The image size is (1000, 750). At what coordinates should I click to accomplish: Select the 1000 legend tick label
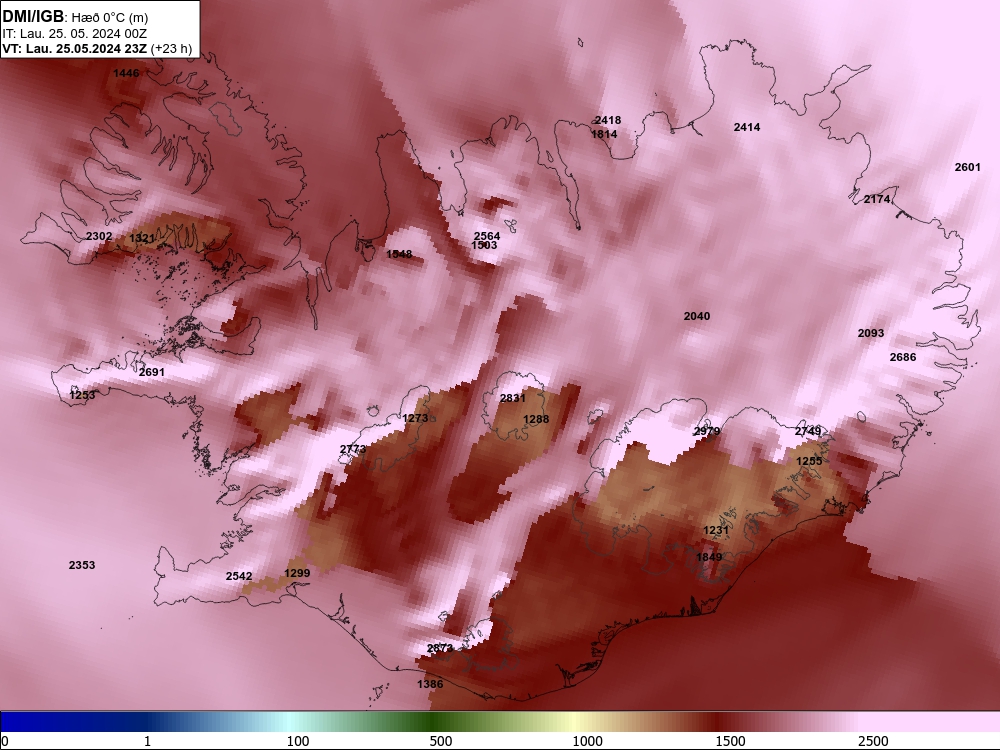click(587, 741)
